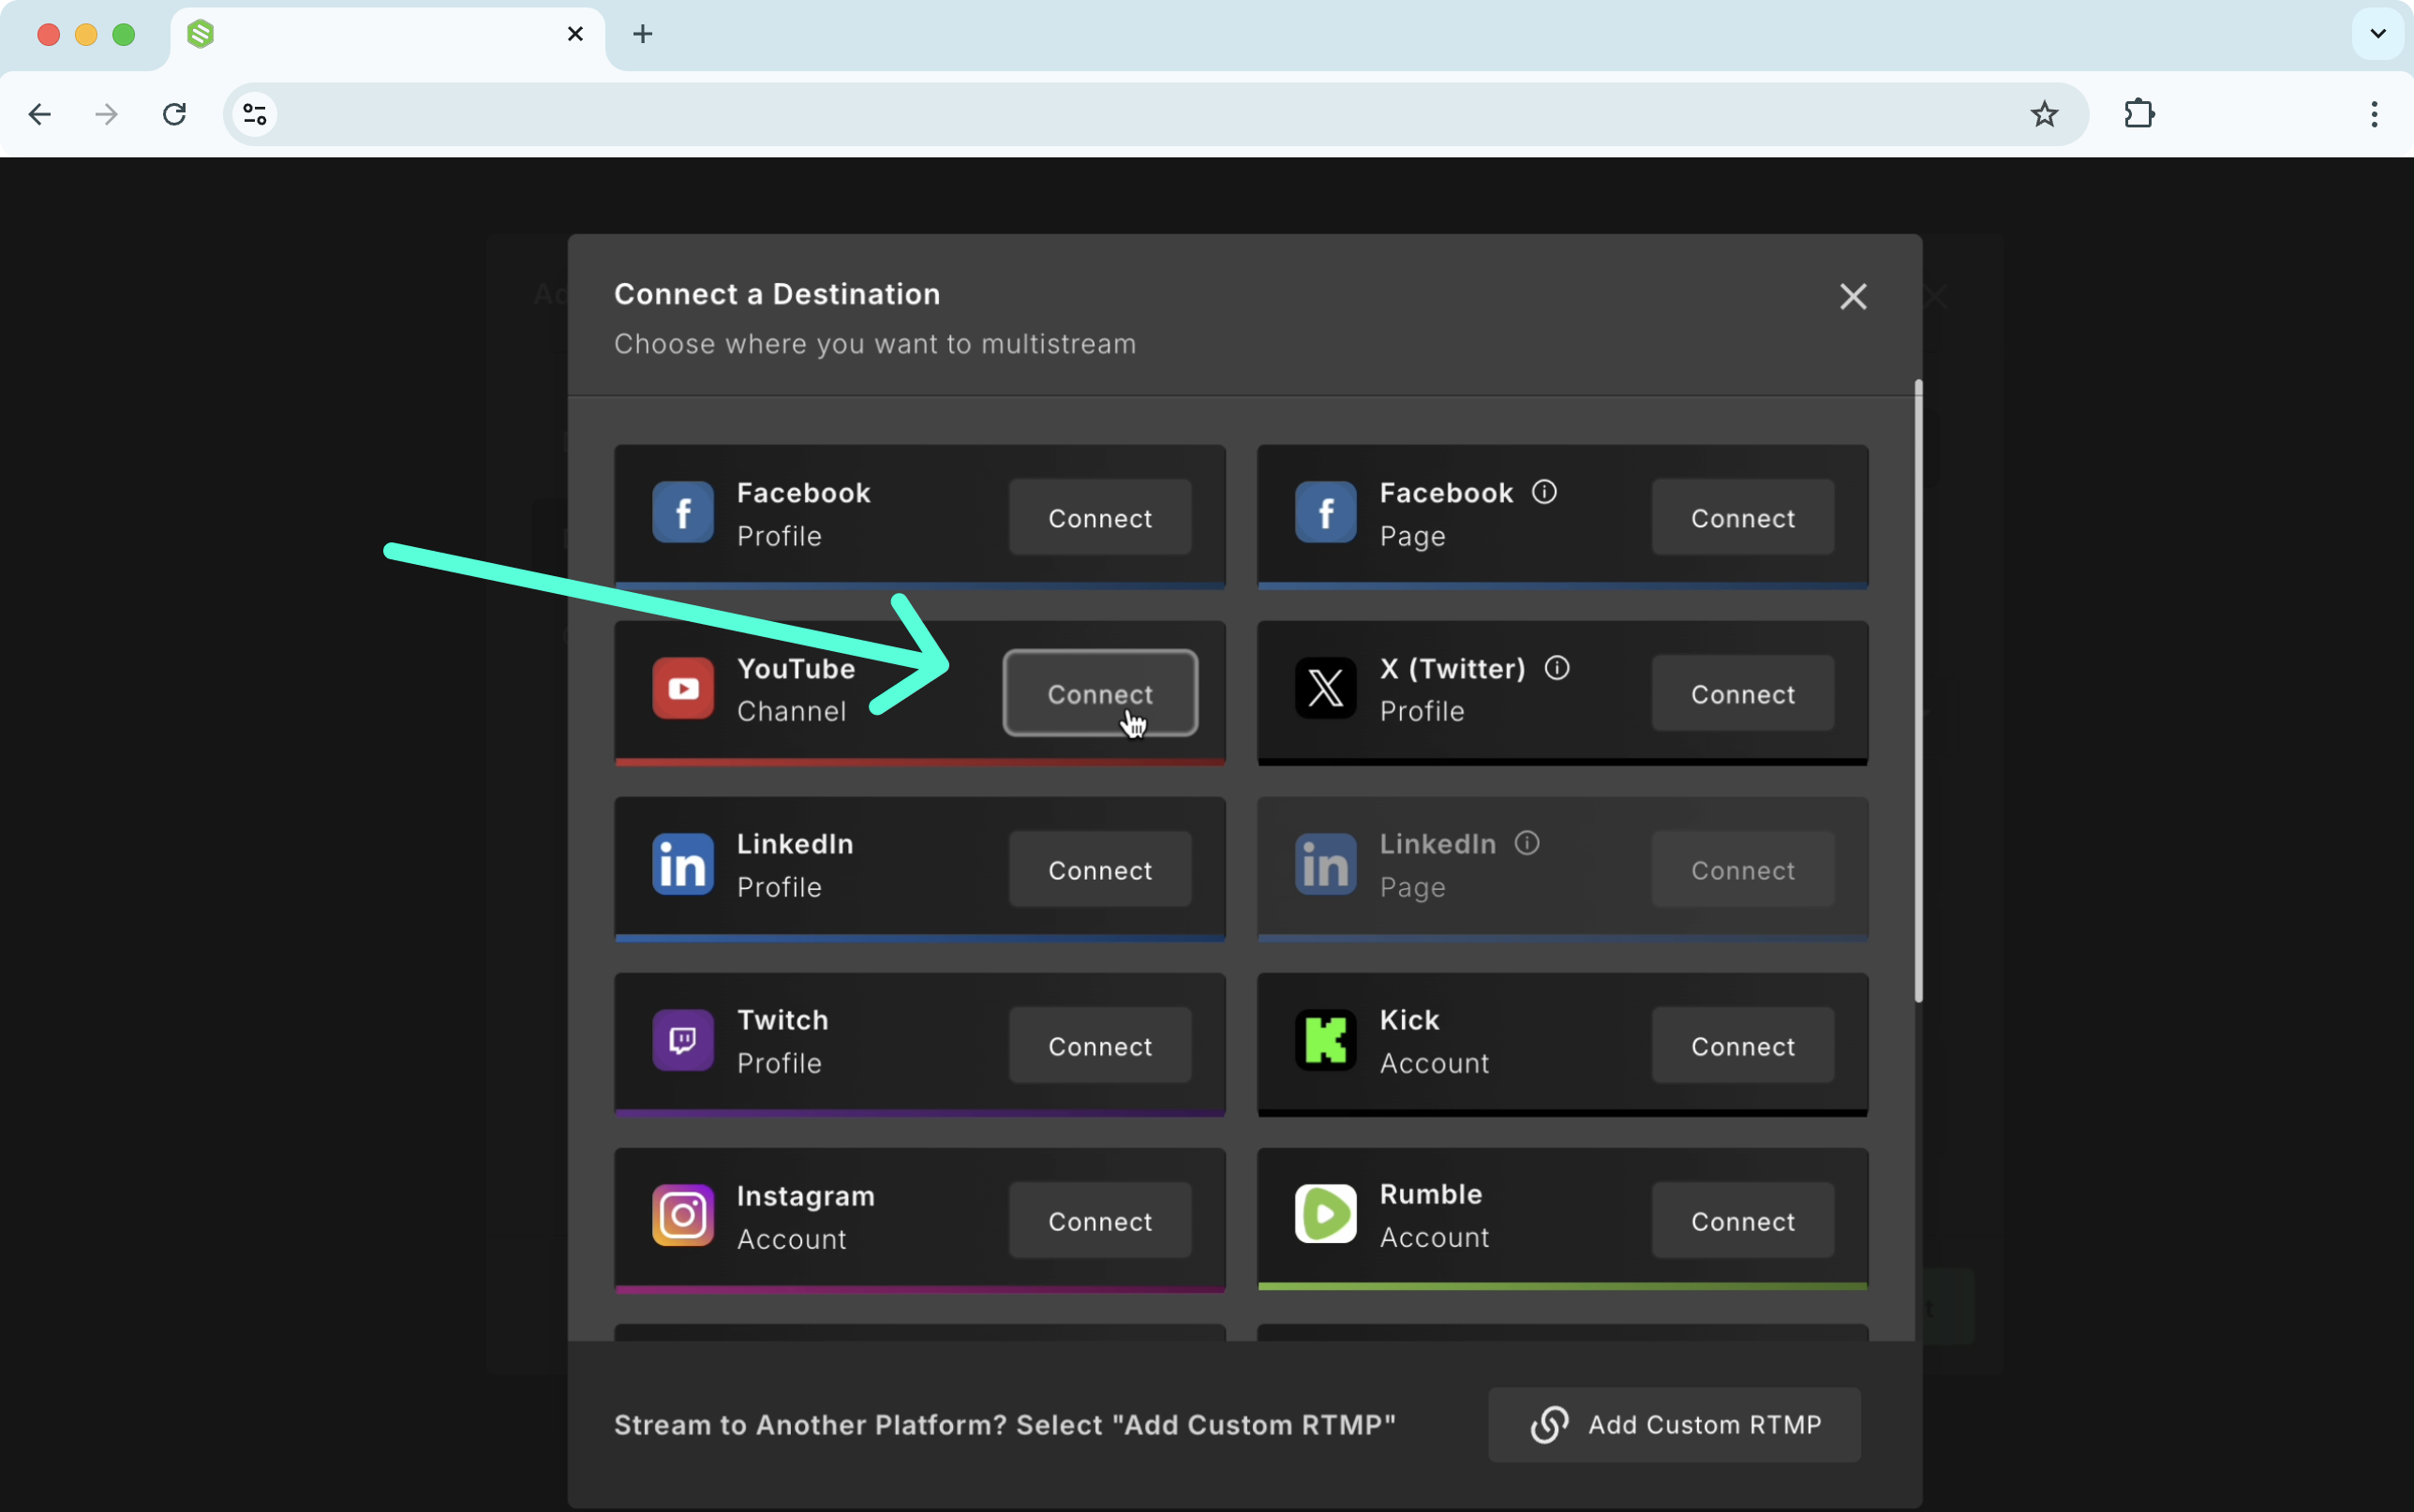2414x1512 pixels.
Task: Open the Chrome three-dot menu
Action: [2374, 114]
